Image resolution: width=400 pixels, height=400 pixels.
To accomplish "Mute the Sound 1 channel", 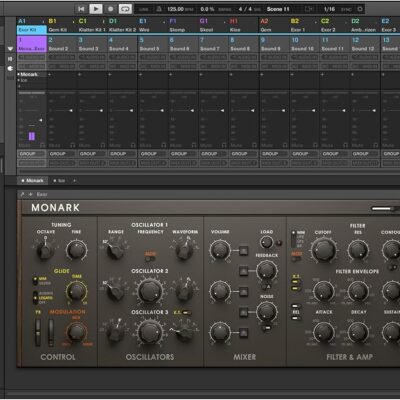I will 24,146.
